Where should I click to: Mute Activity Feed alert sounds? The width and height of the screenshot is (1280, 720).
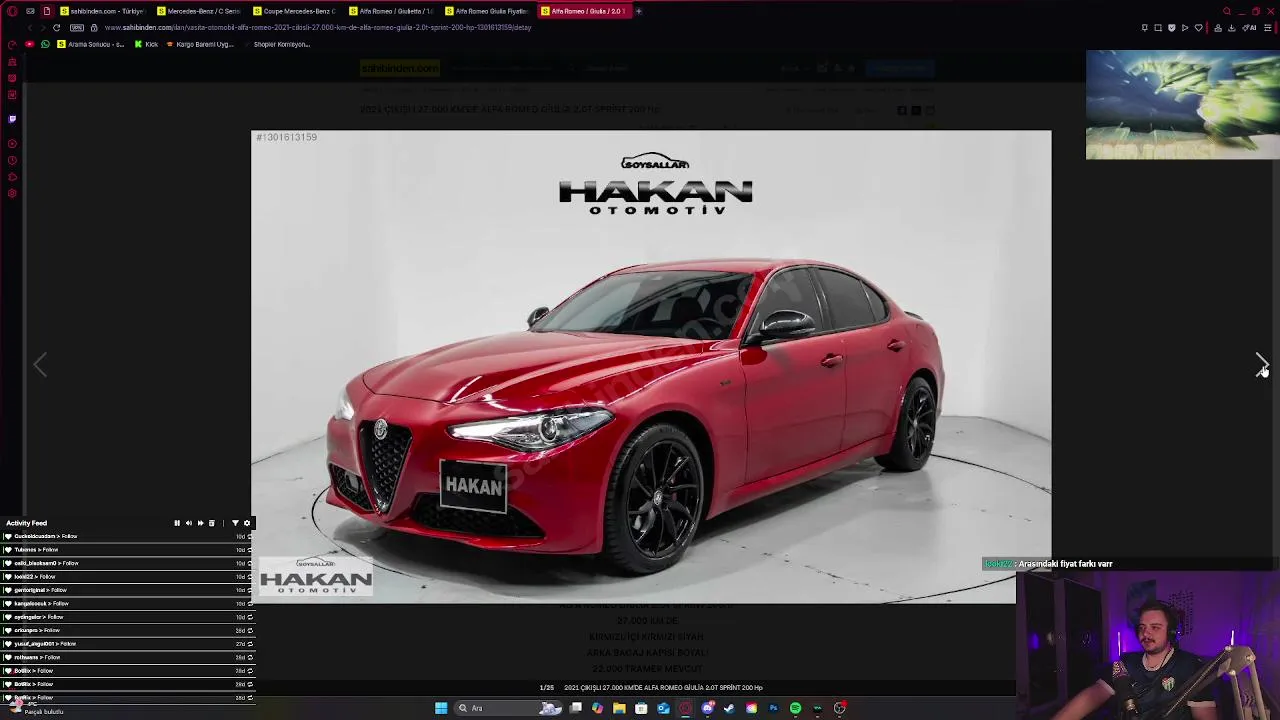pos(188,523)
